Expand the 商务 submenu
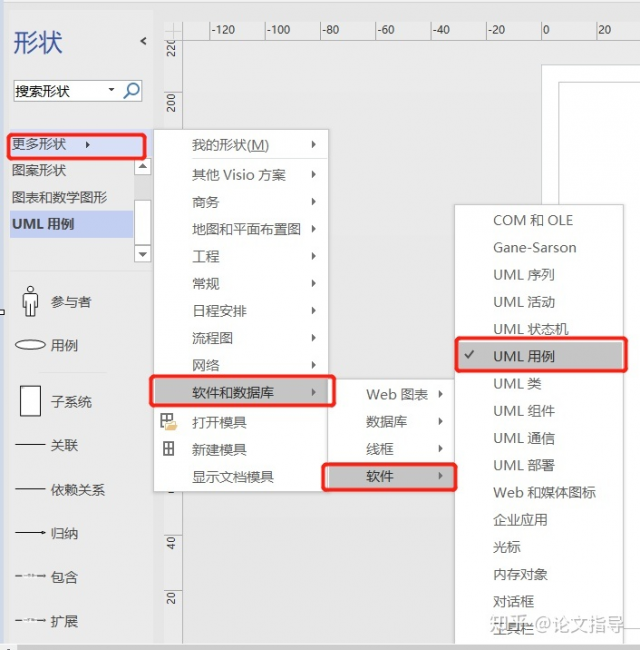The width and height of the screenshot is (640, 650). (241, 202)
